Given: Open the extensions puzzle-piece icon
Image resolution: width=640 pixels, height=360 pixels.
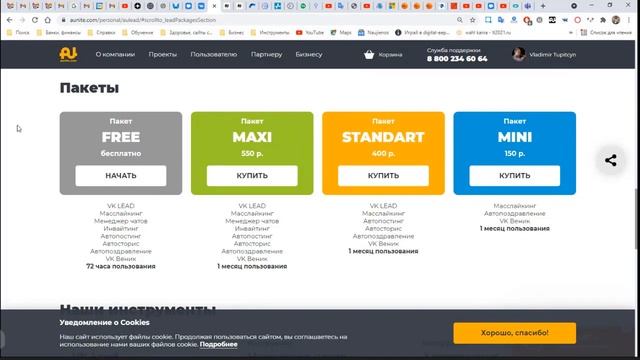Looking at the screenshot, I should pos(603,20).
